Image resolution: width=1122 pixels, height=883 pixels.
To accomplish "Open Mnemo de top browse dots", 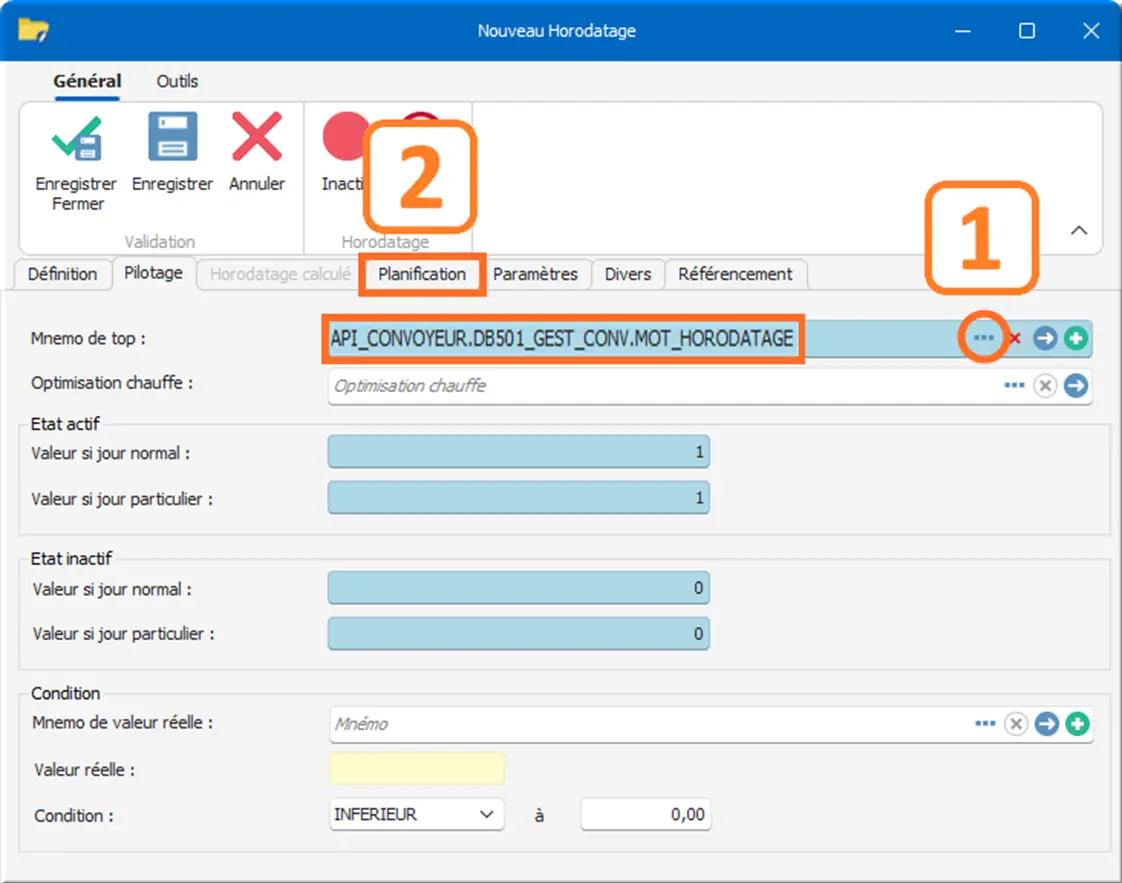I will click(x=984, y=338).
